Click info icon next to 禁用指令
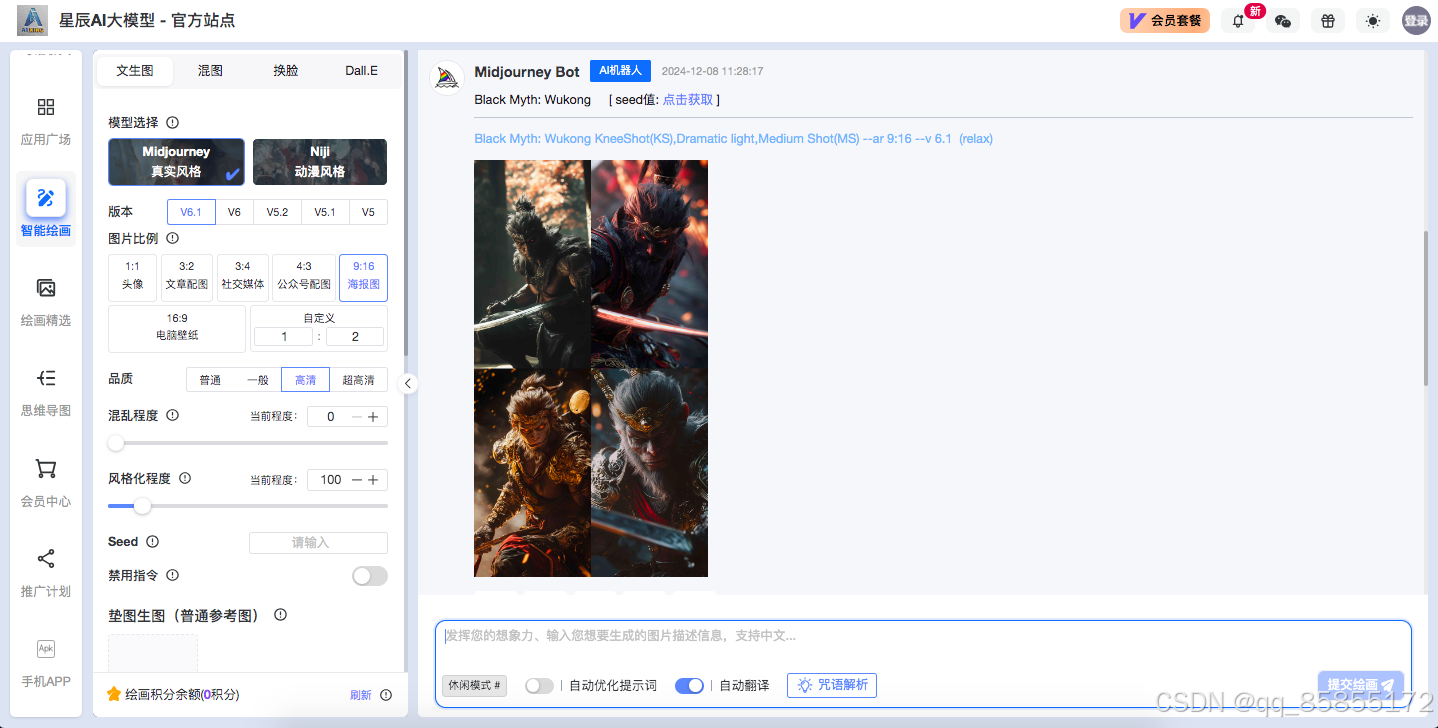The height and width of the screenshot is (728, 1438). [172, 576]
